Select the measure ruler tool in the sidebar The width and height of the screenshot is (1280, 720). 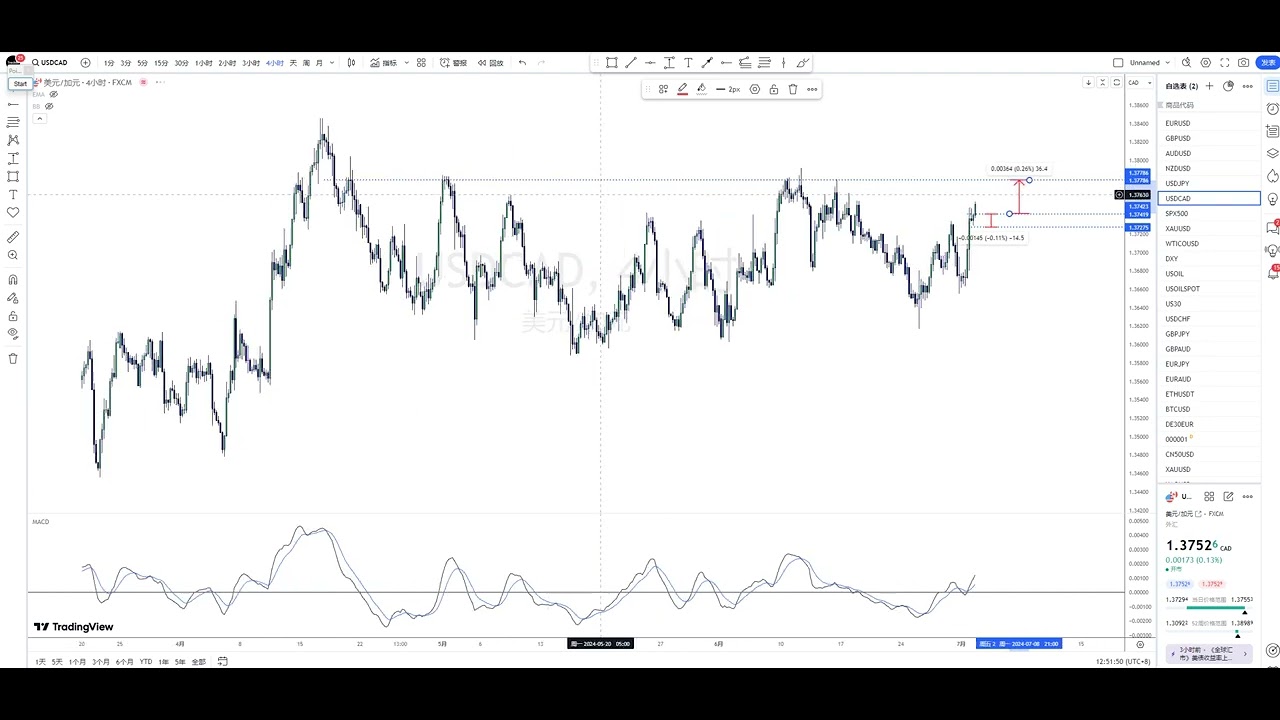click(13, 237)
